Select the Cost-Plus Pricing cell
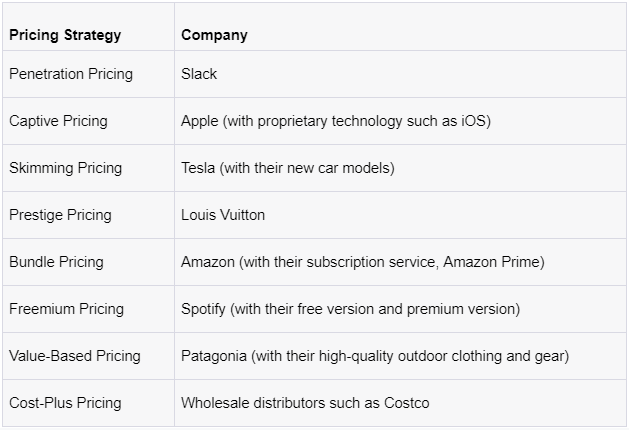Screen dimensions: 629x430 [x=65, y=403]
